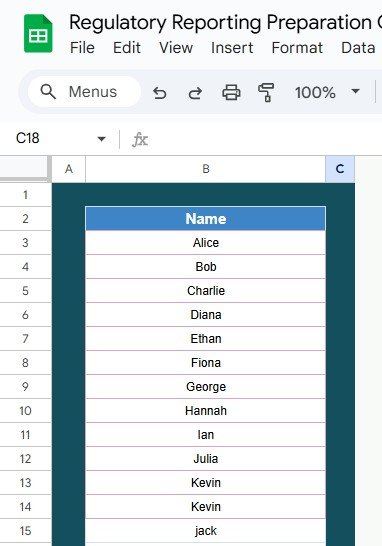Select row 10 header
382x546 pixels.
[25, 411]
